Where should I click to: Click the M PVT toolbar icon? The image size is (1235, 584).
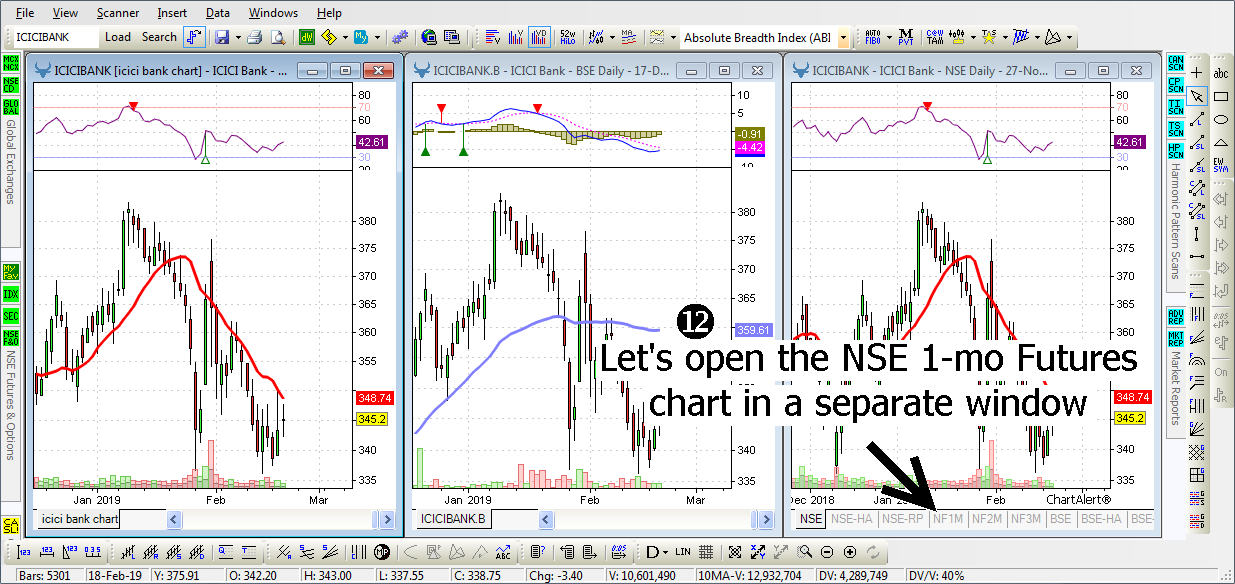(x=905, y=37)
